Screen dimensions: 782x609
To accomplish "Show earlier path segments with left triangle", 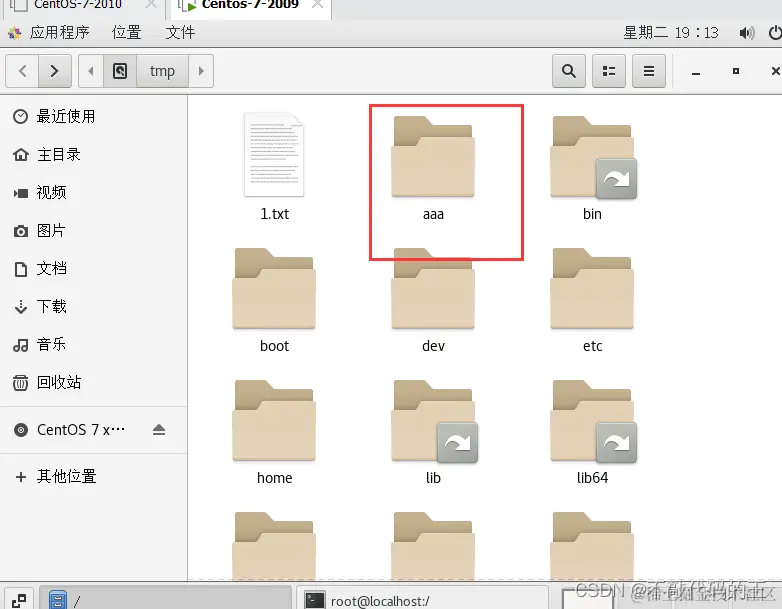I will (x=91, y=71).
